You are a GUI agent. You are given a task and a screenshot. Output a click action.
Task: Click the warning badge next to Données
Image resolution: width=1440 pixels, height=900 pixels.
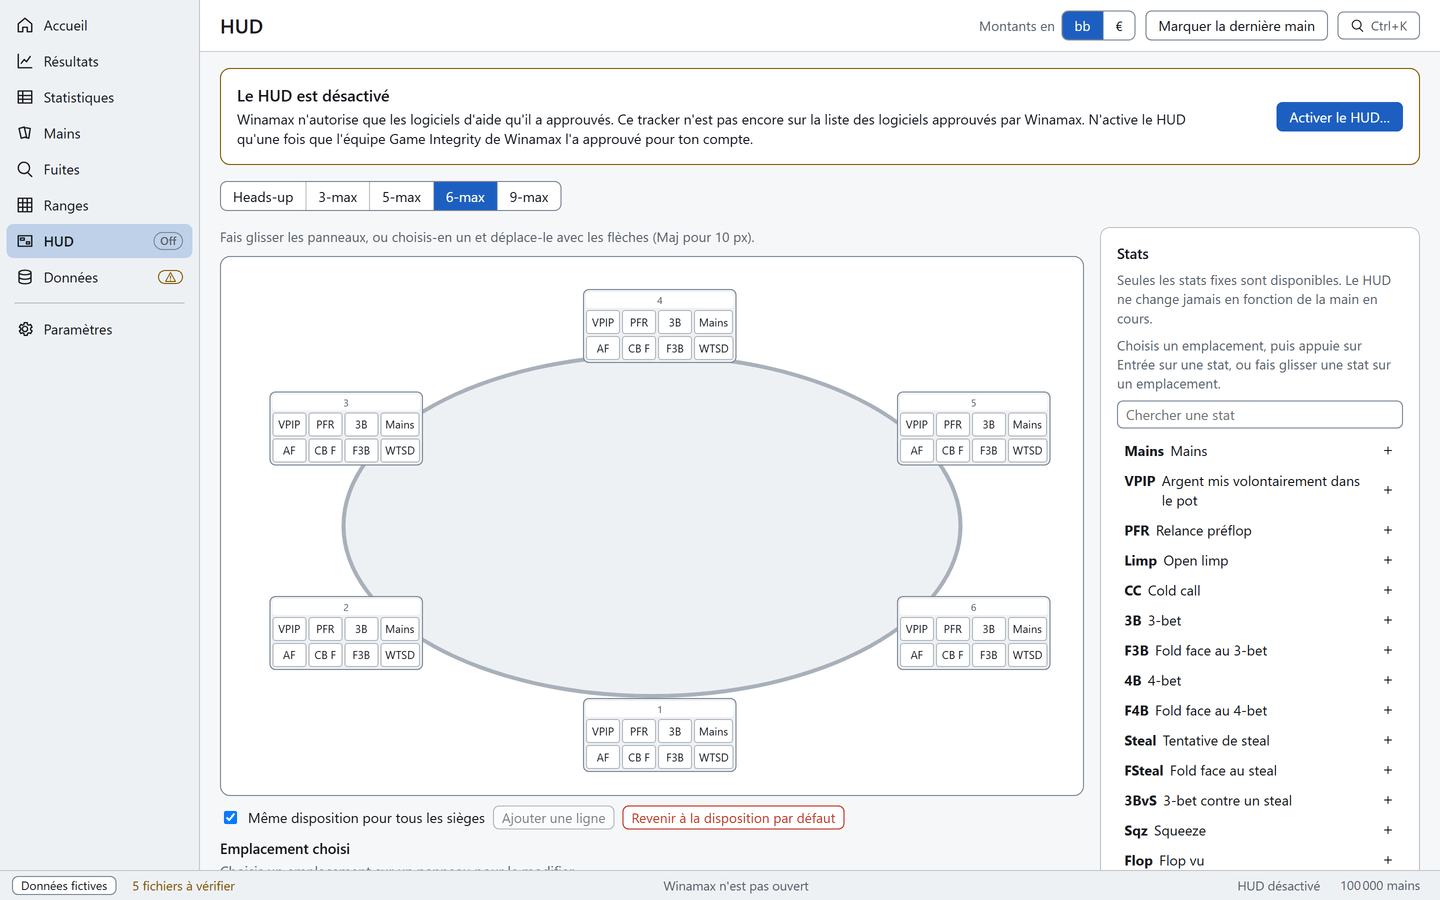pyautogui.click(x=170, y=277)
